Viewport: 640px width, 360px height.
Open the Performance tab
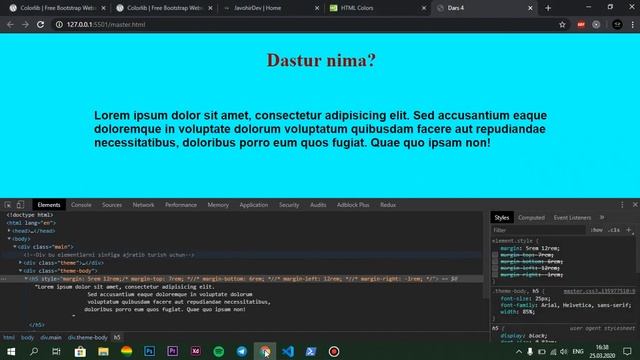(x=181, y=205)
